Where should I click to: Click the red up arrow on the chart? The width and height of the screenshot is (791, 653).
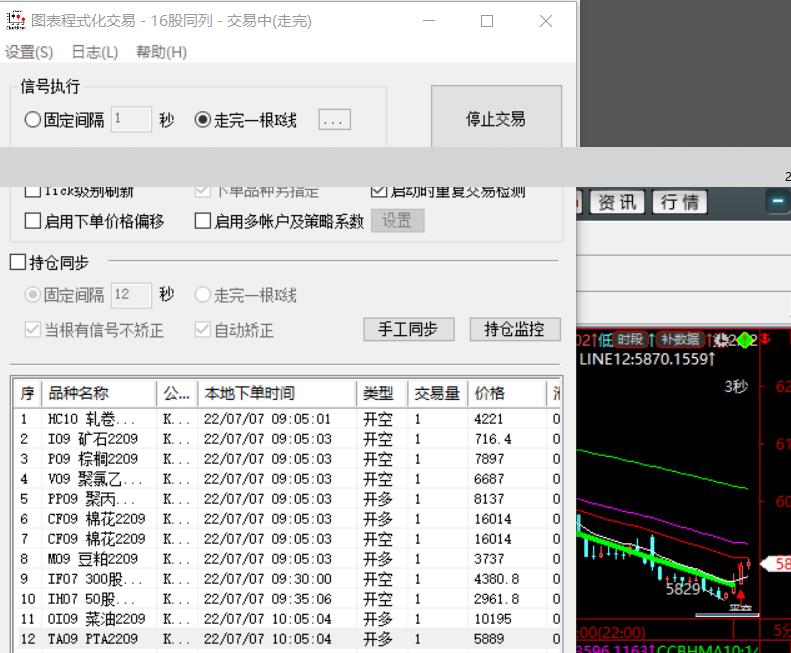coord(740,596)
